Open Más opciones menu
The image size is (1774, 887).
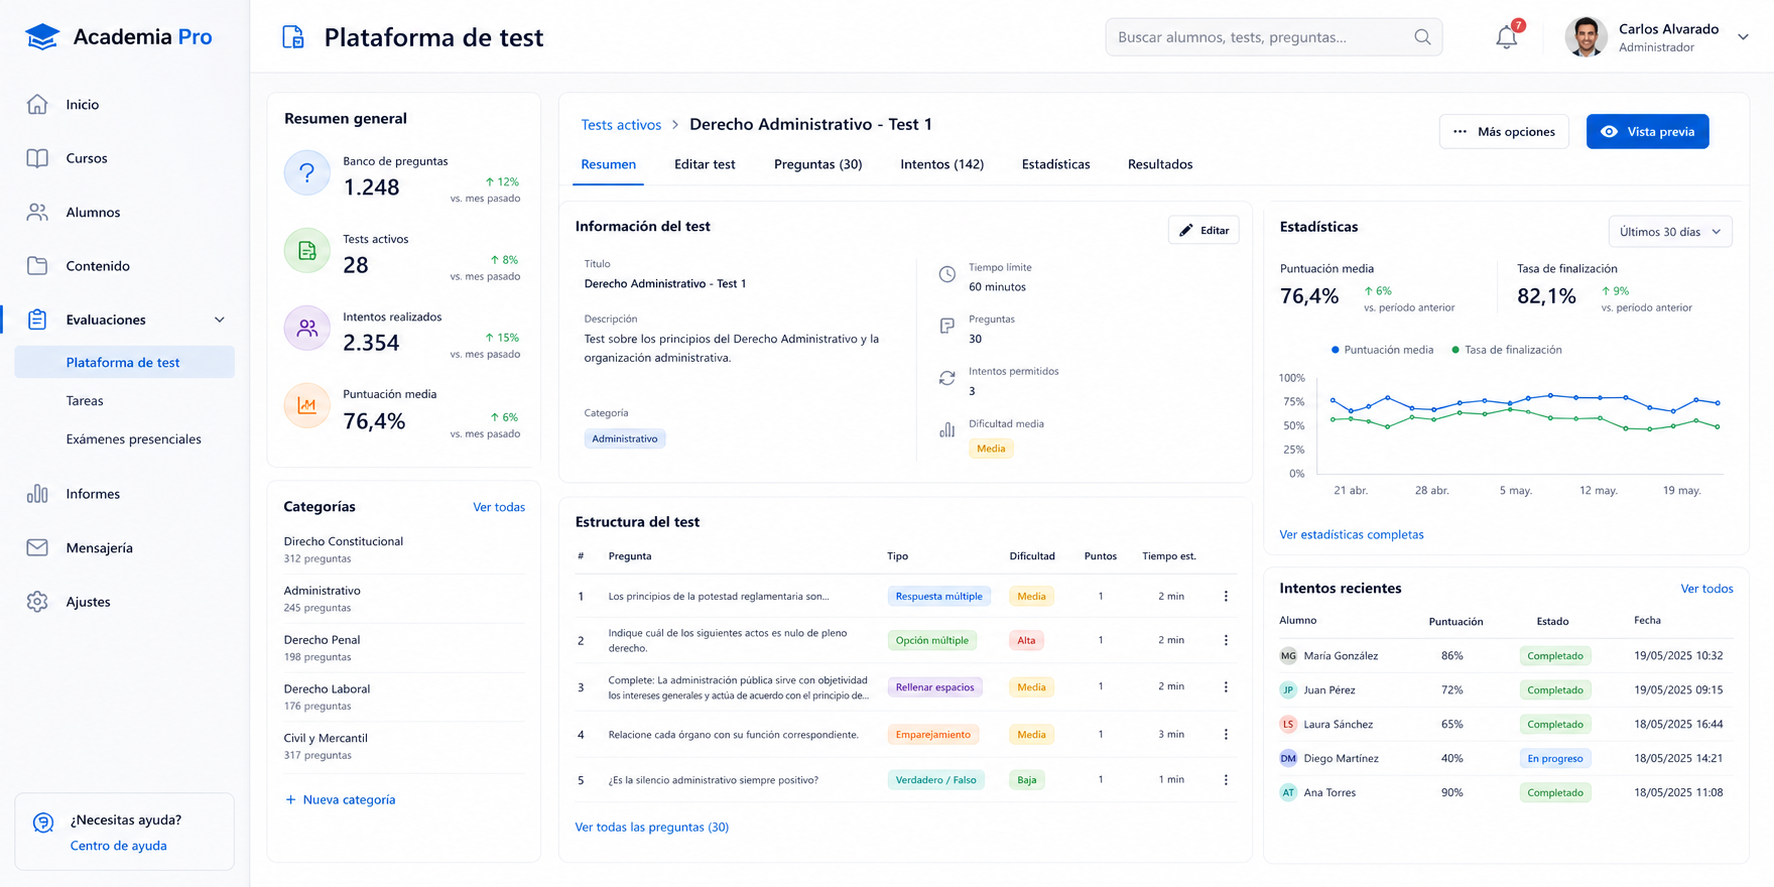click(x=1504, y=132)
